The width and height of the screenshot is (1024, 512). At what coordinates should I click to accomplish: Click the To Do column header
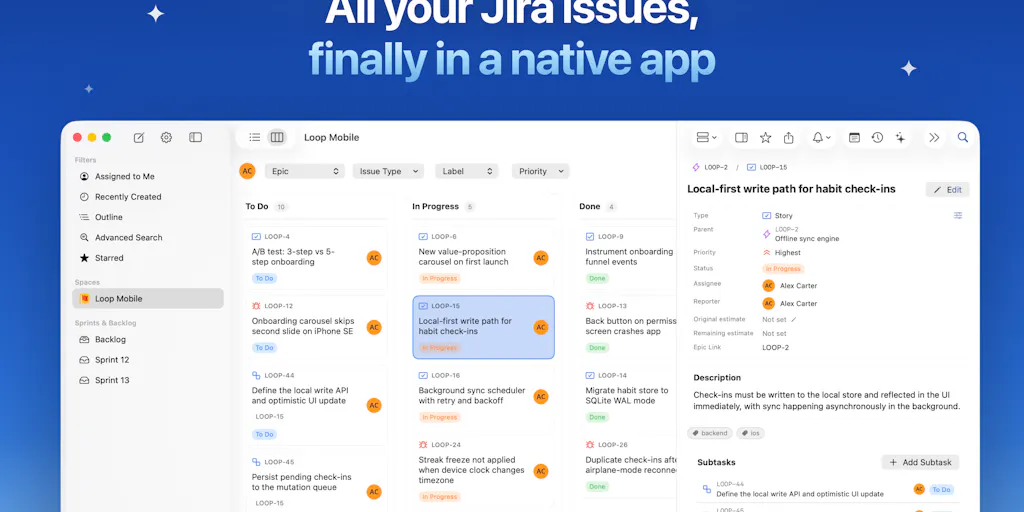257,206
